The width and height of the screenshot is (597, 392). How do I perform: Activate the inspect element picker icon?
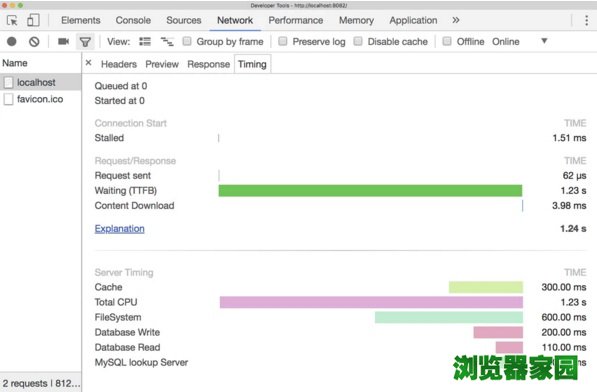[x=12, y=20]
